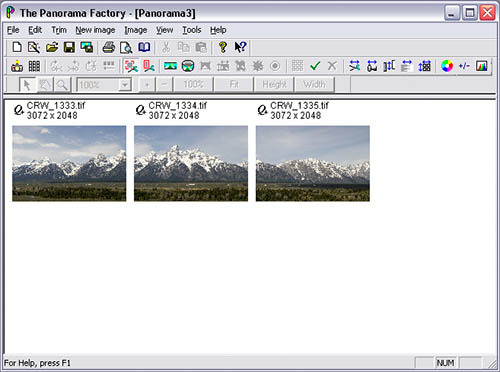The width and height of the screenshot is (500, 372).
Task: Click the color wheel icon
Action: point(447,66)
